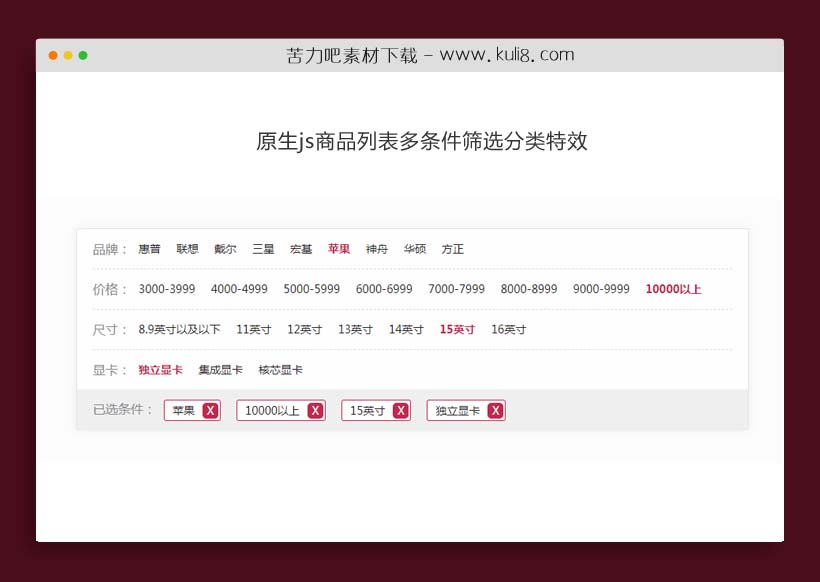Toggle the 集成显卡 graphics option
This screenshot has width=820, height=582.
coord(220,369)
